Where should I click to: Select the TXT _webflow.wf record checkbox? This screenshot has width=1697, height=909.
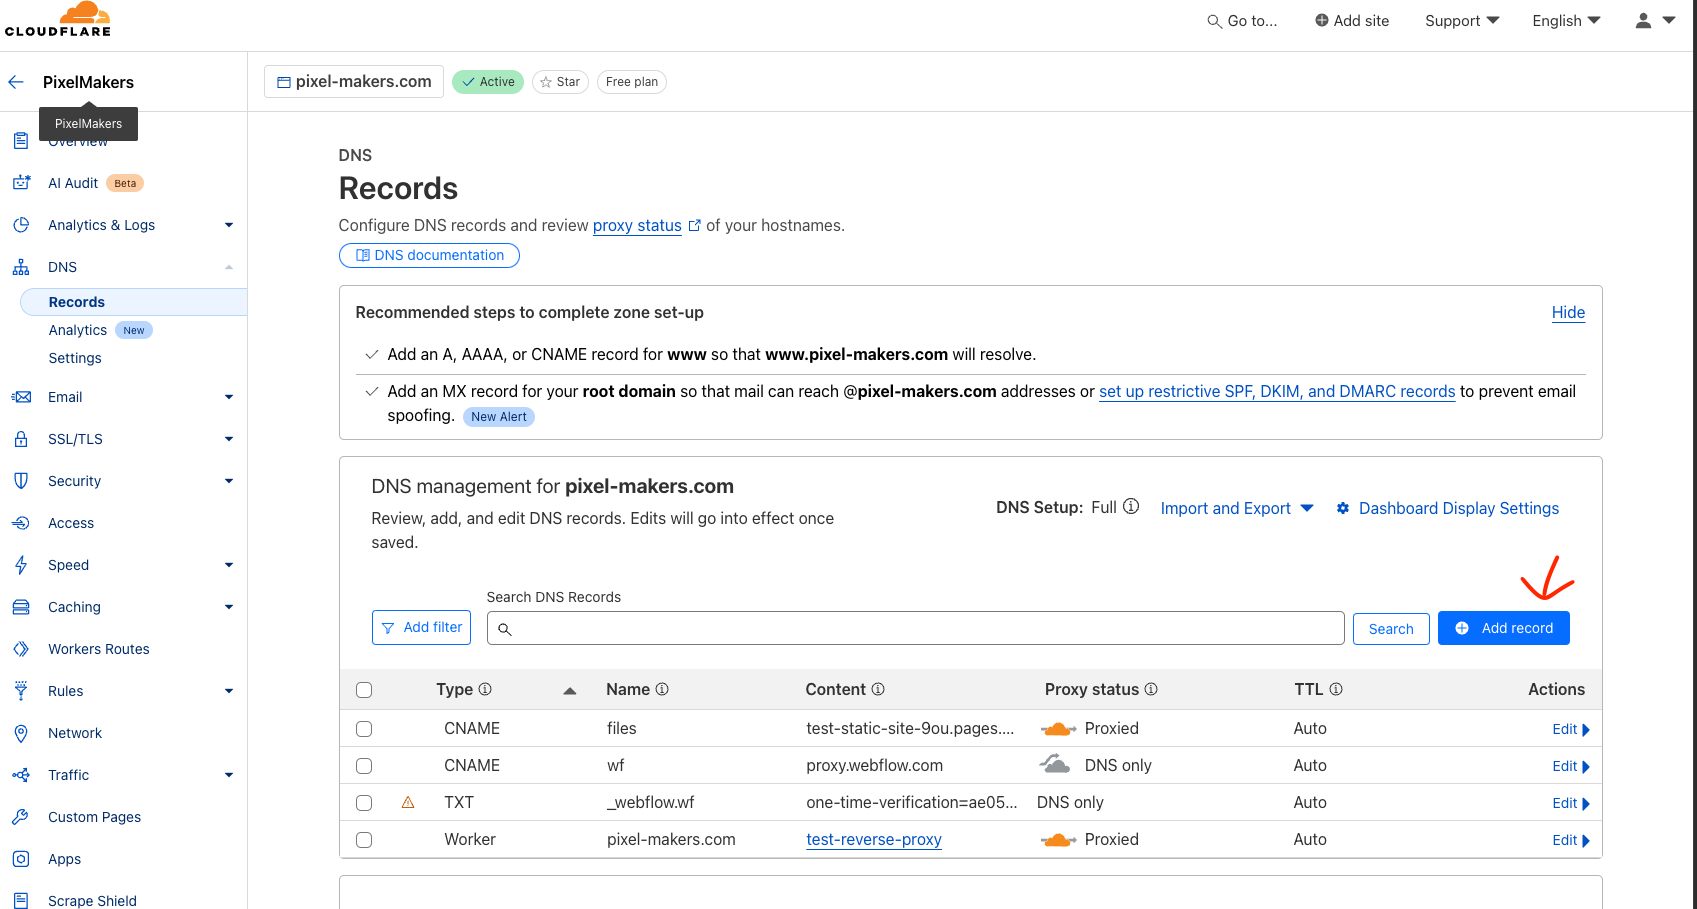(x=364, y=803)
